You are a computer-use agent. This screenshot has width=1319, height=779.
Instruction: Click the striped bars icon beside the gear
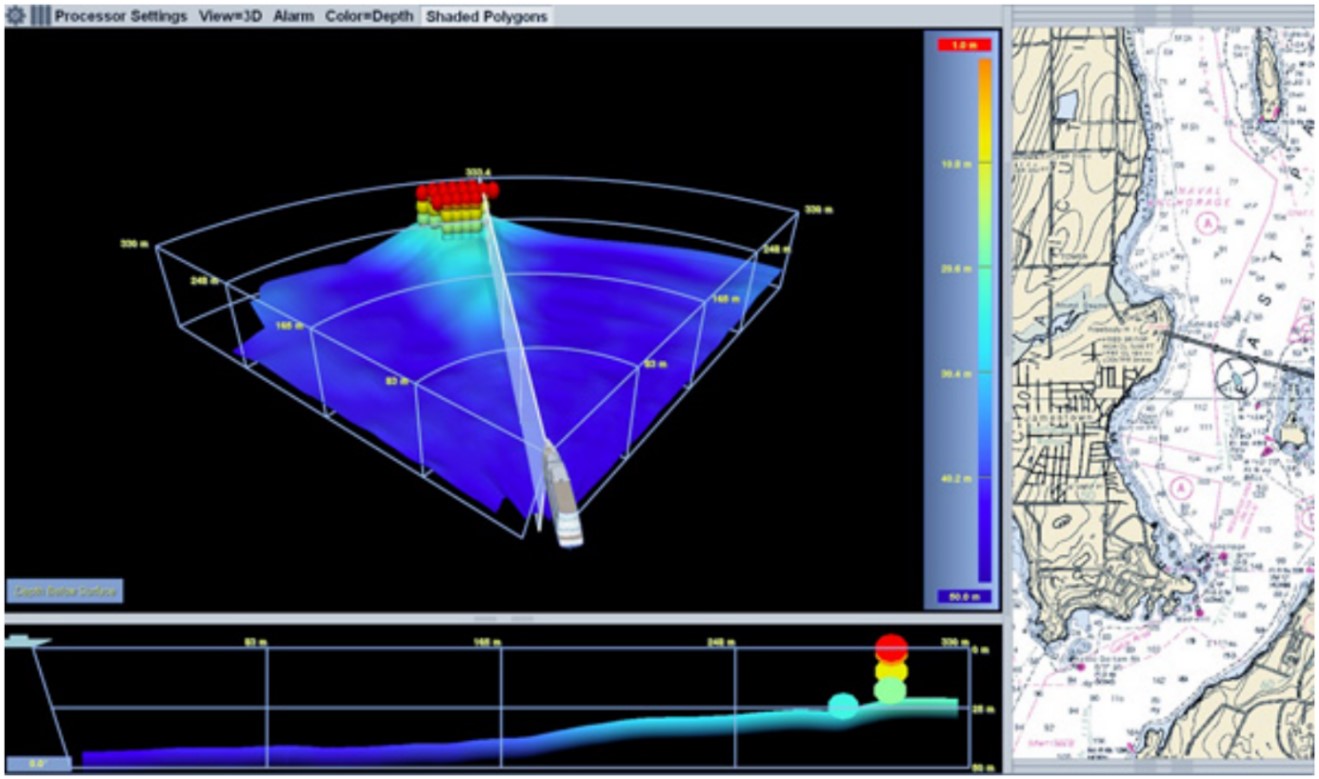tap(39, 17)
